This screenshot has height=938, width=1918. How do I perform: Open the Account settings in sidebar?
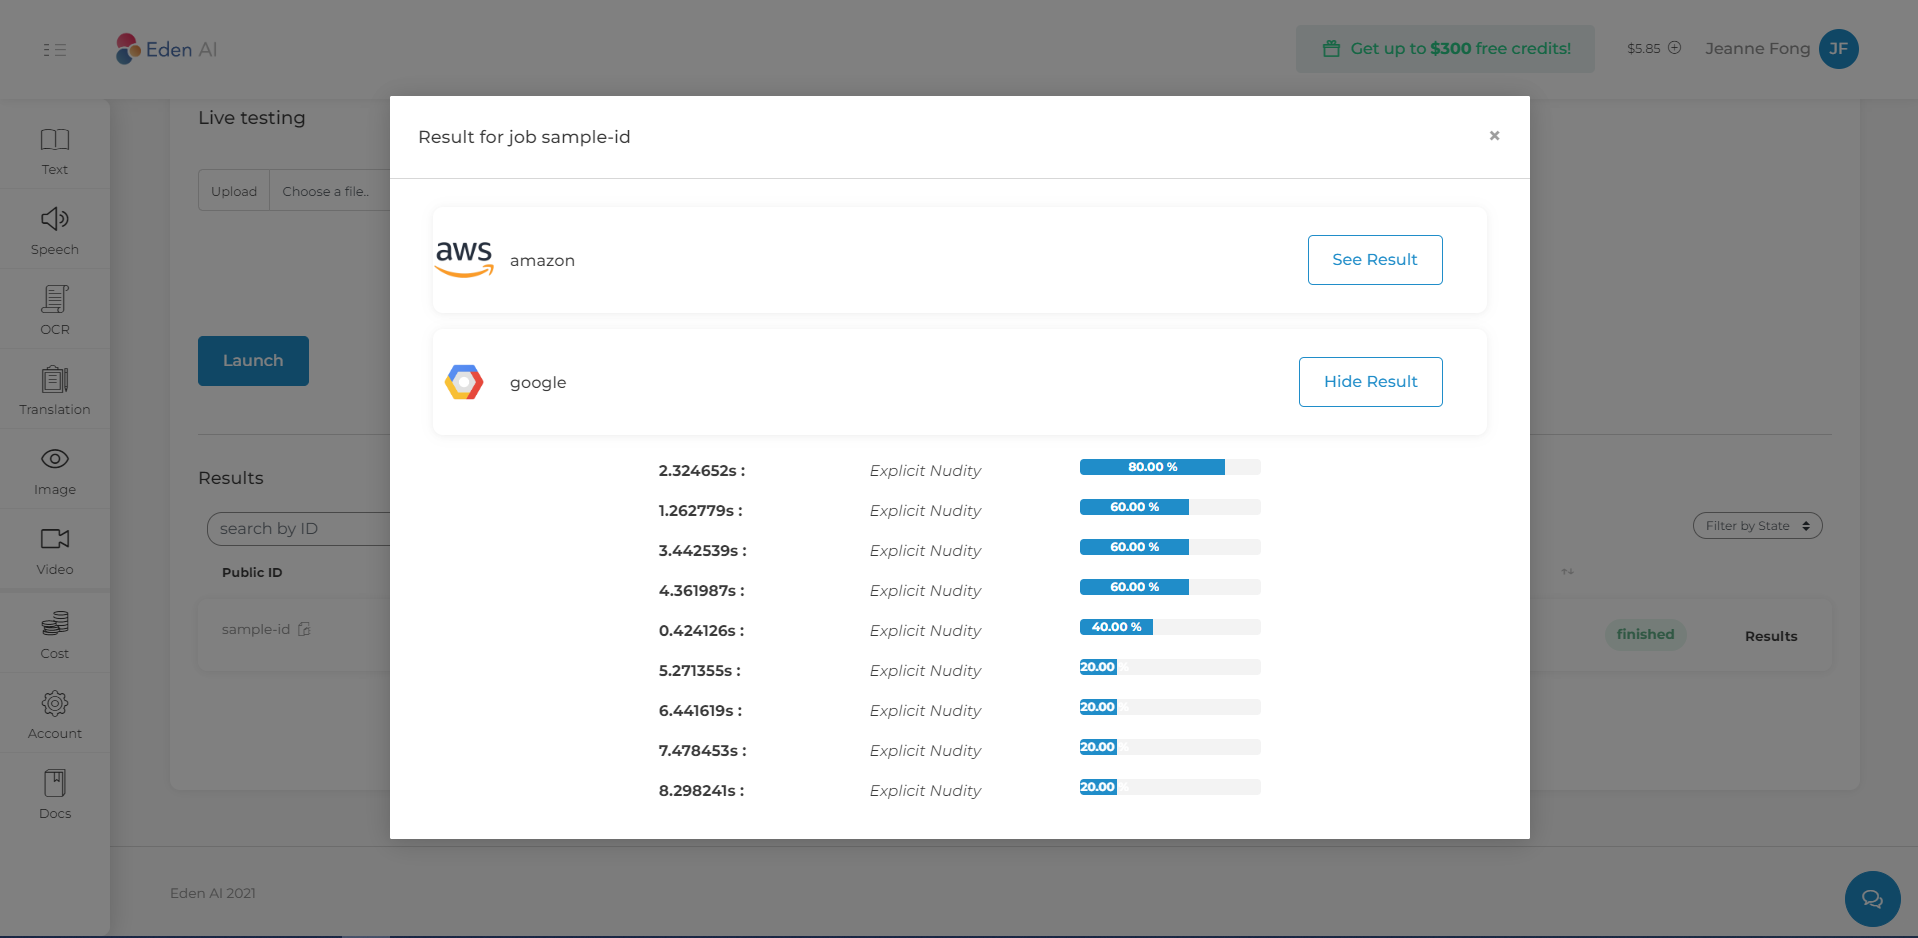[x=55, y=716]
